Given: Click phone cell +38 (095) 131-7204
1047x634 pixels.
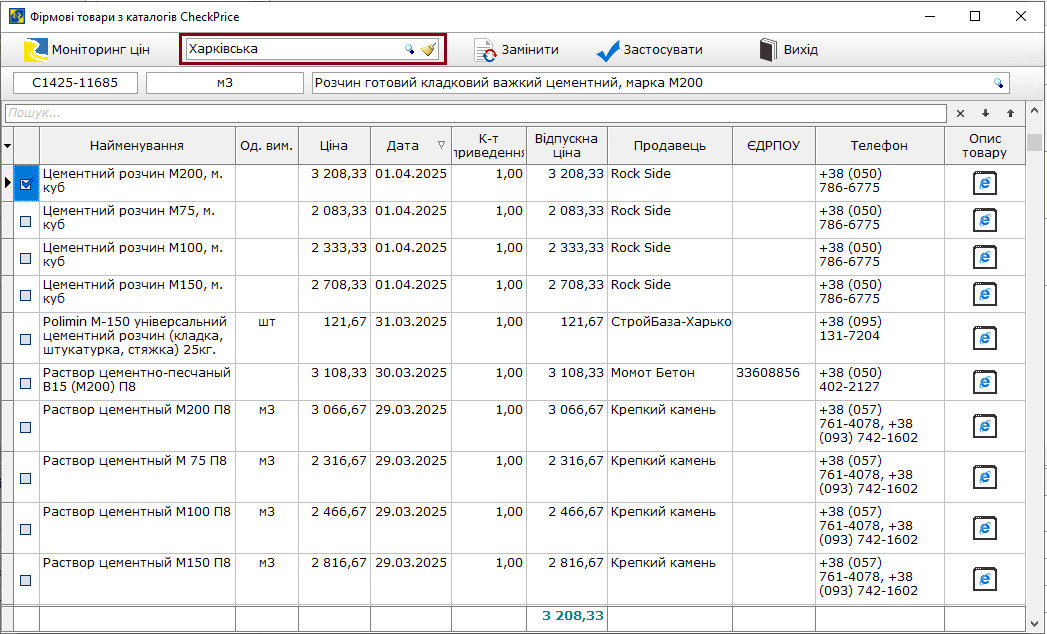Looking at the screenshot, I should (x=879, y=338).
